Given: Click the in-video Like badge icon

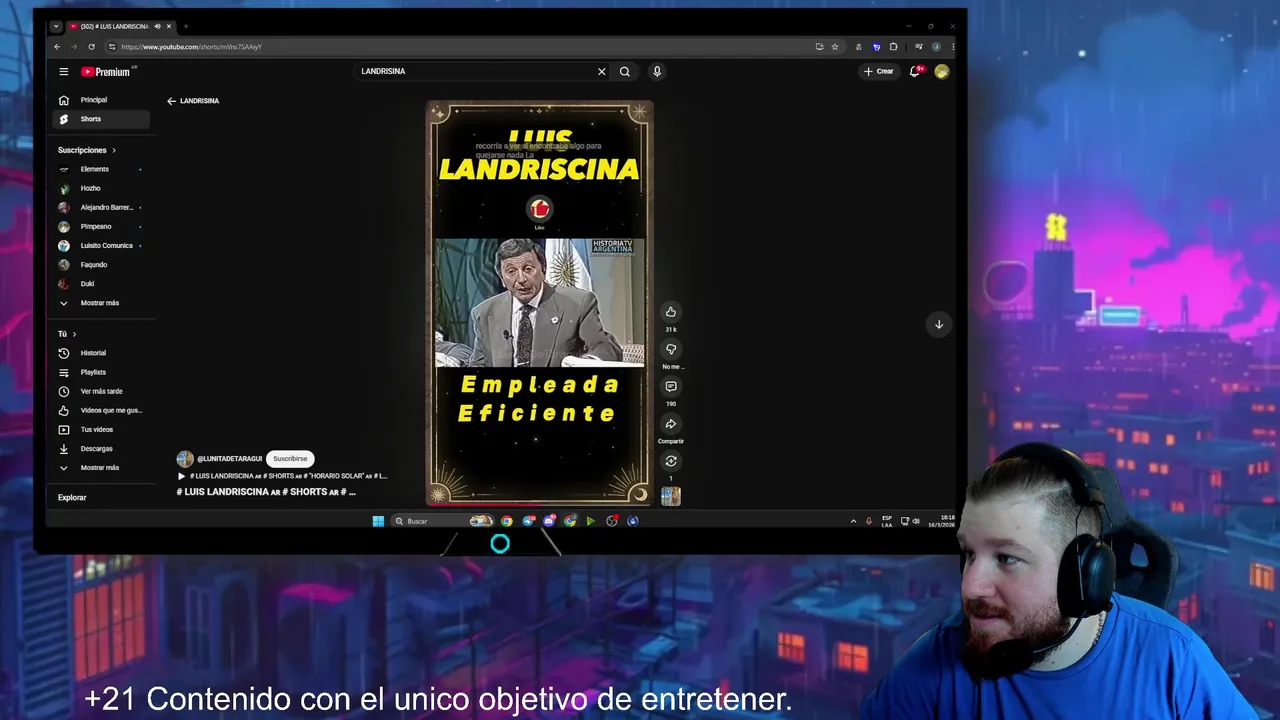Looking at the screenshot, I should point(540,209).
